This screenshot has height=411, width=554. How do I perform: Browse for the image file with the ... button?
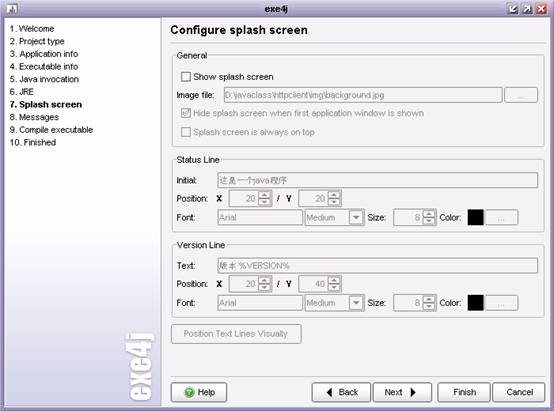point(521,95)
